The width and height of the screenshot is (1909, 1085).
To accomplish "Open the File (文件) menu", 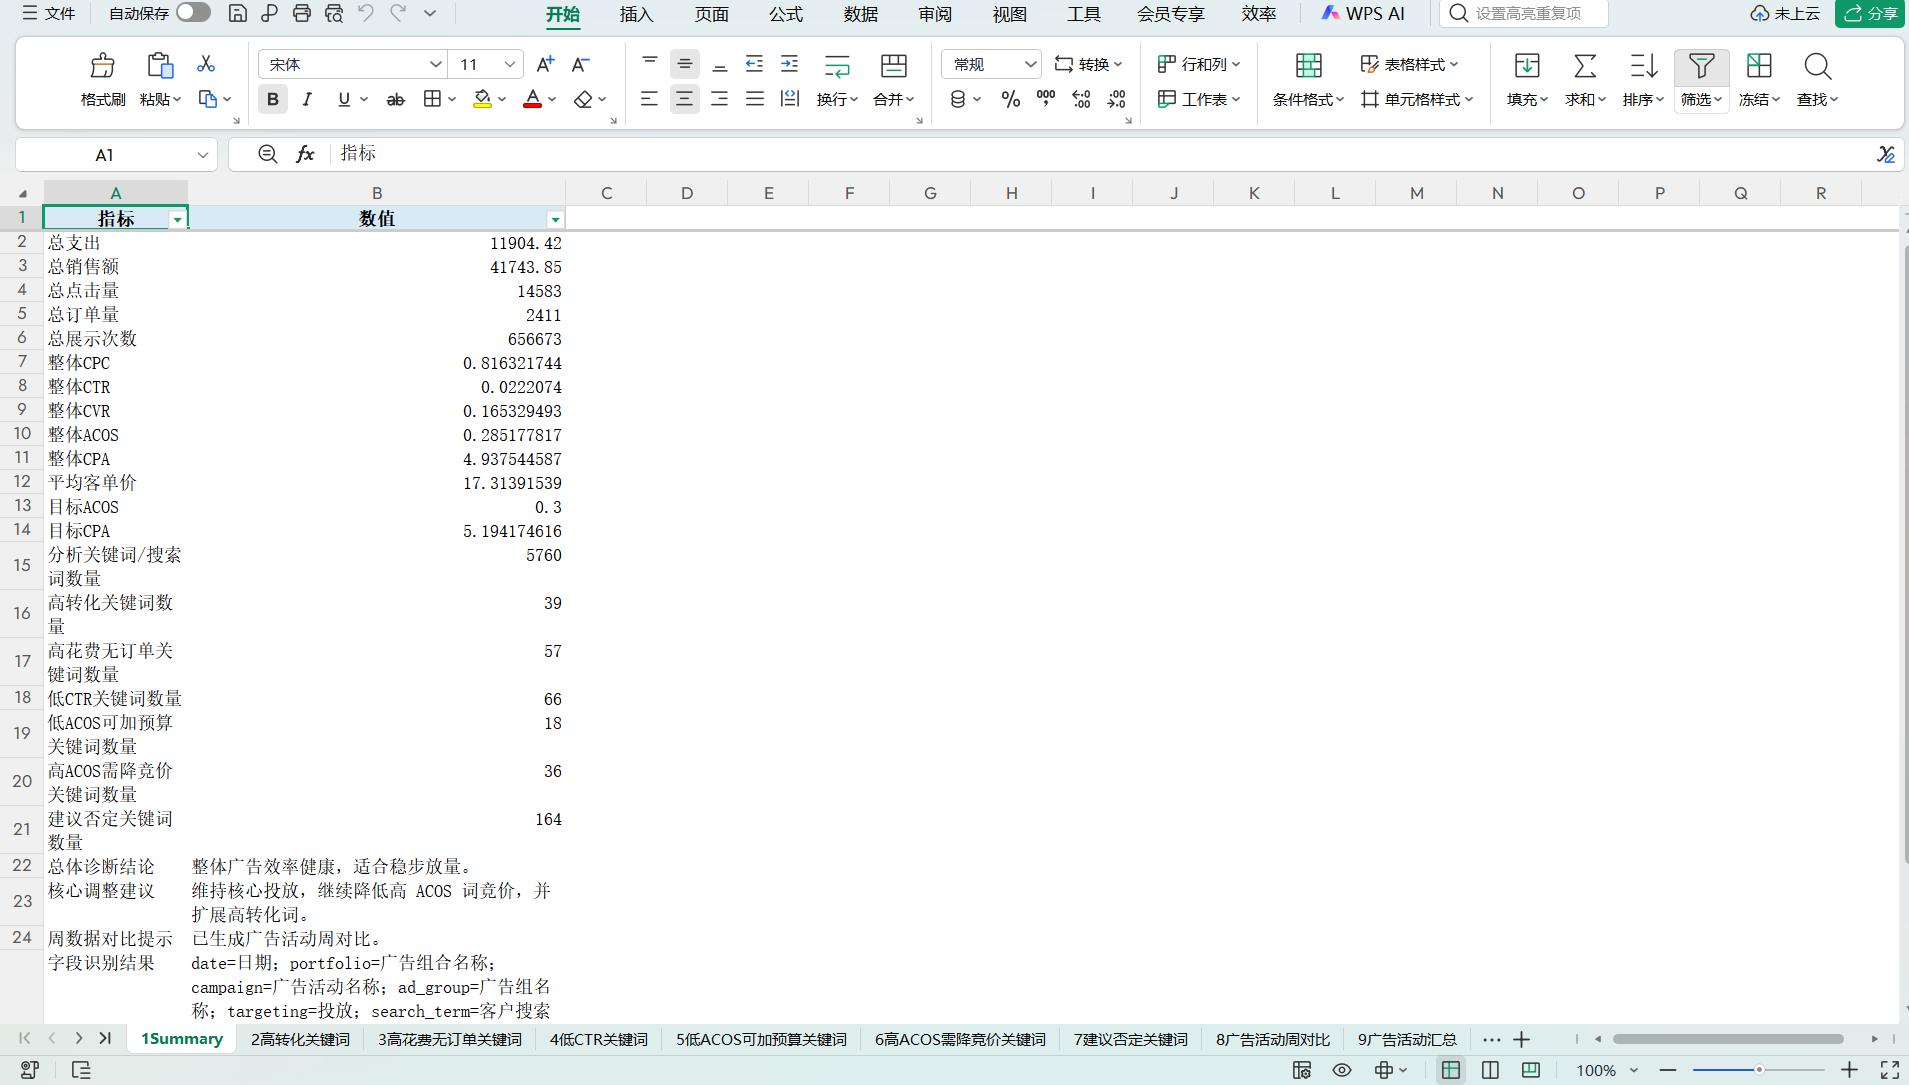I will 49,13.
